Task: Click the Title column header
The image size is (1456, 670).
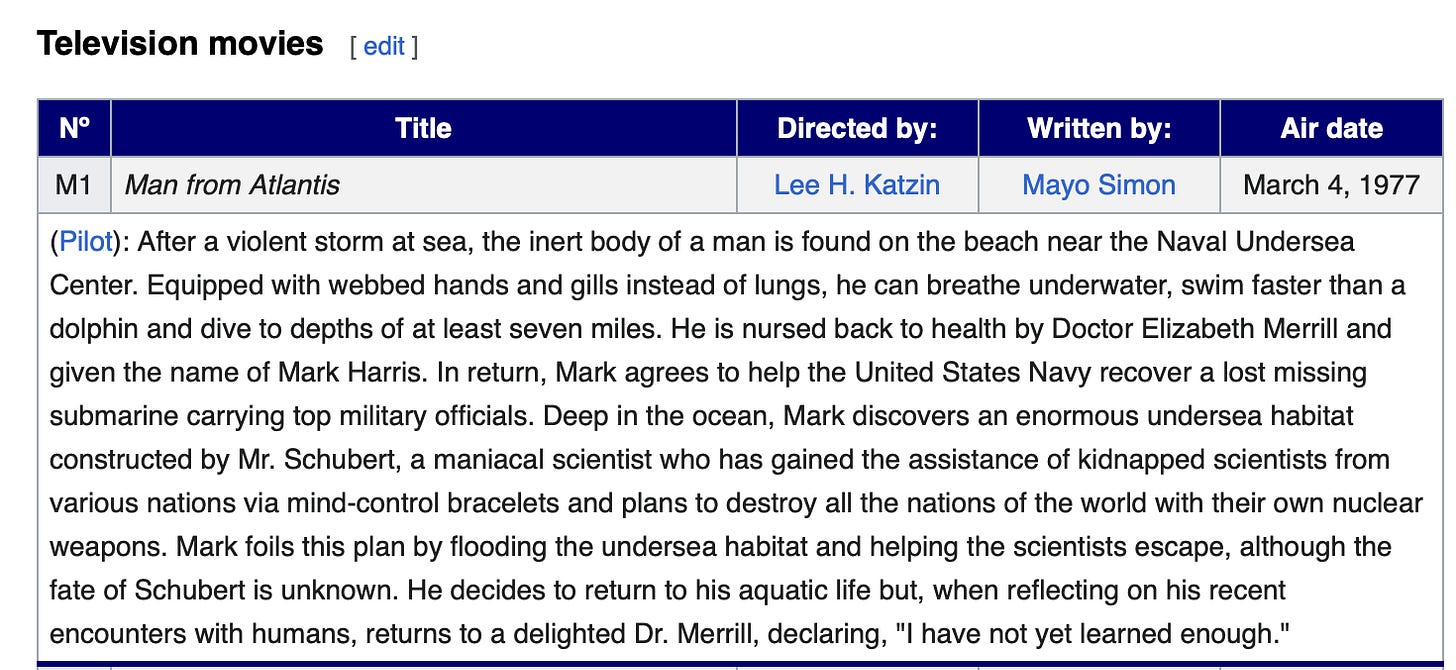Action: (423, 128)
